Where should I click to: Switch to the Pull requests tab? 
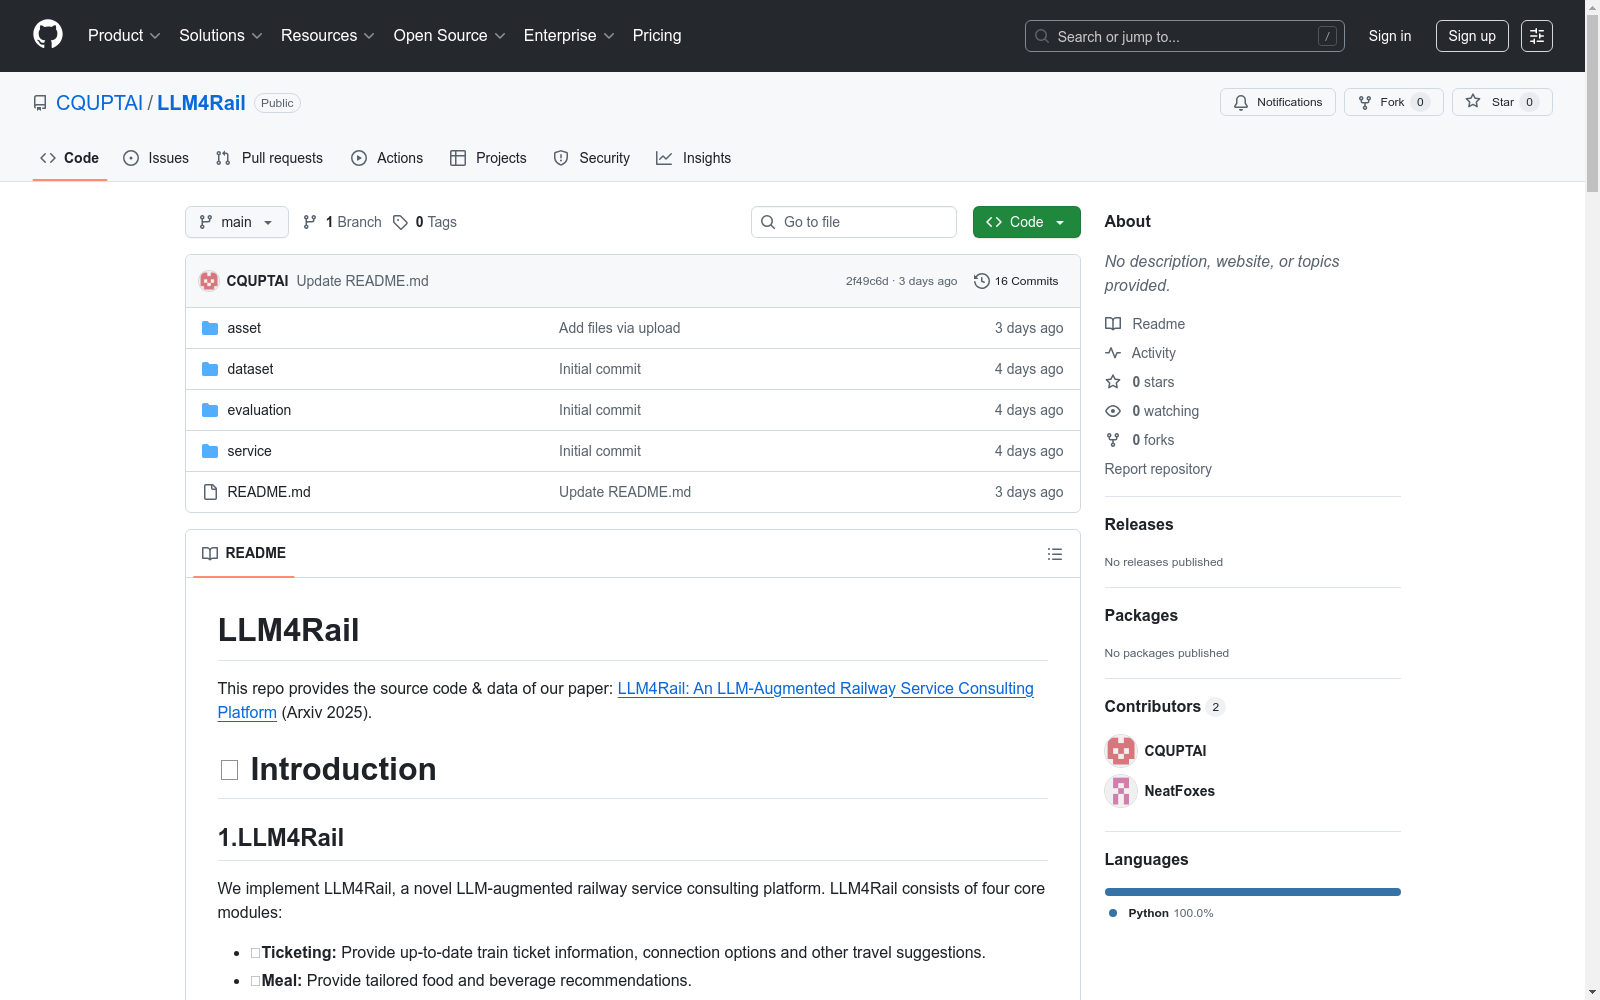[x=269, y=158]
